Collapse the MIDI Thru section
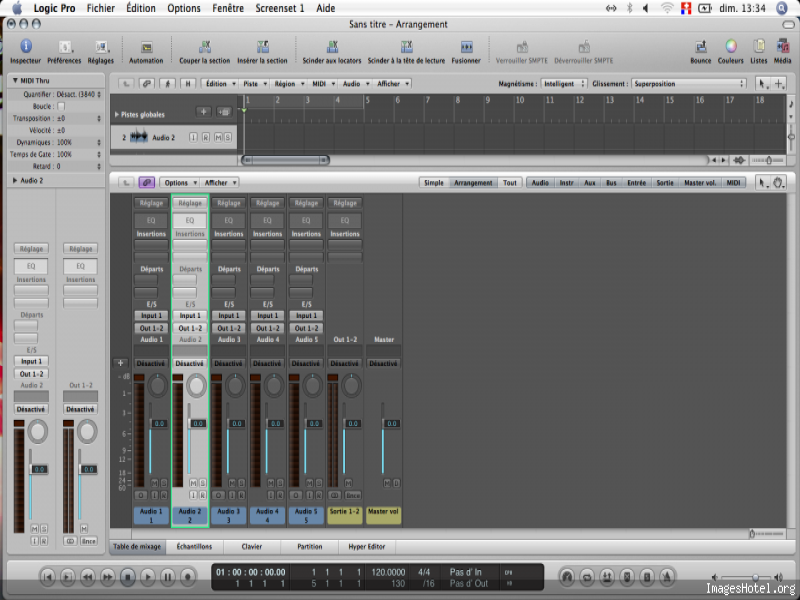The image size is (800, 600). 15,81
